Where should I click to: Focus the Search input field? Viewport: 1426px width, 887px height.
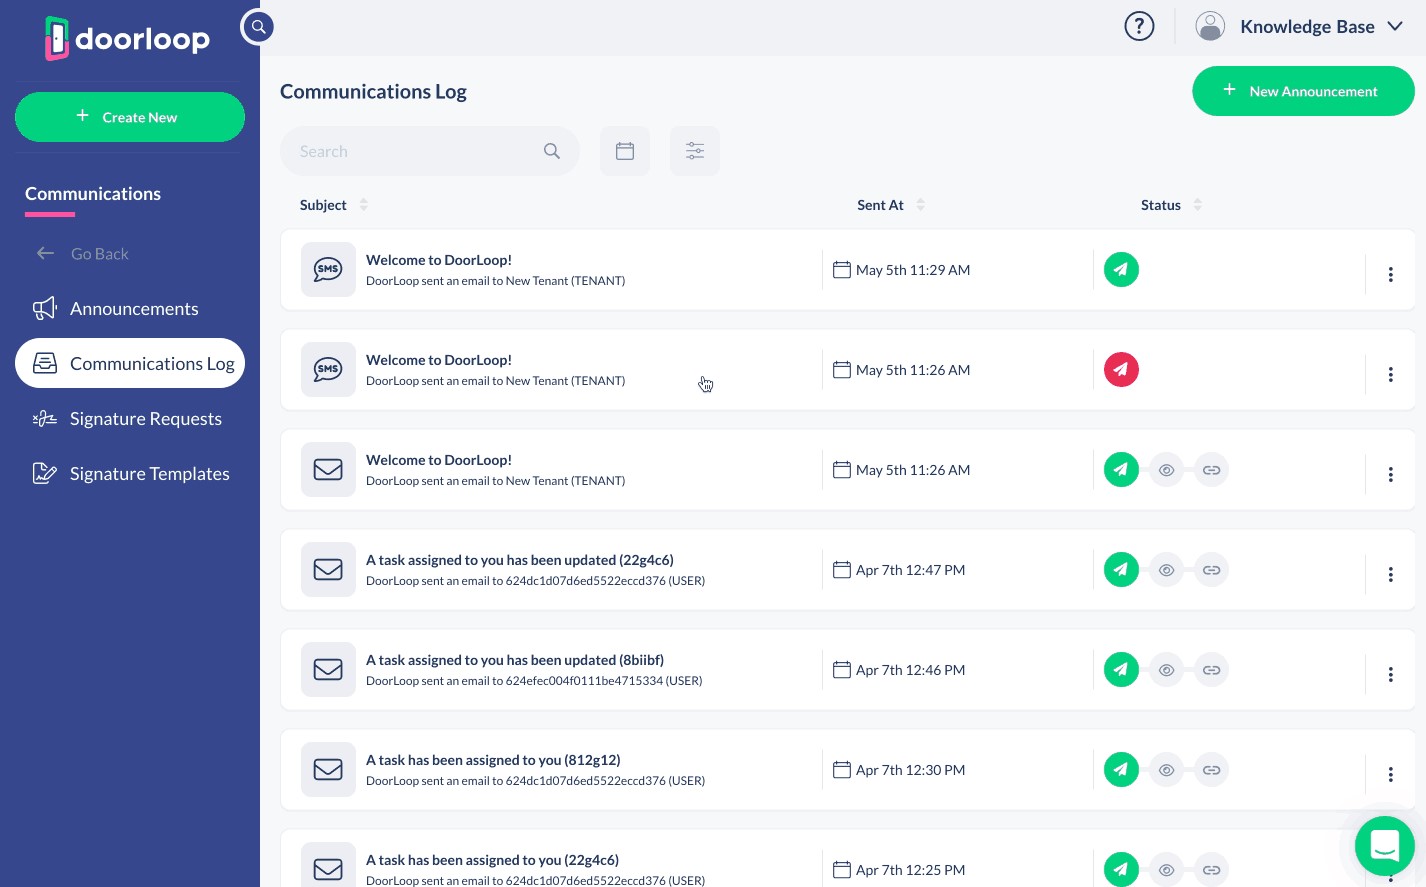click(430, 151)
